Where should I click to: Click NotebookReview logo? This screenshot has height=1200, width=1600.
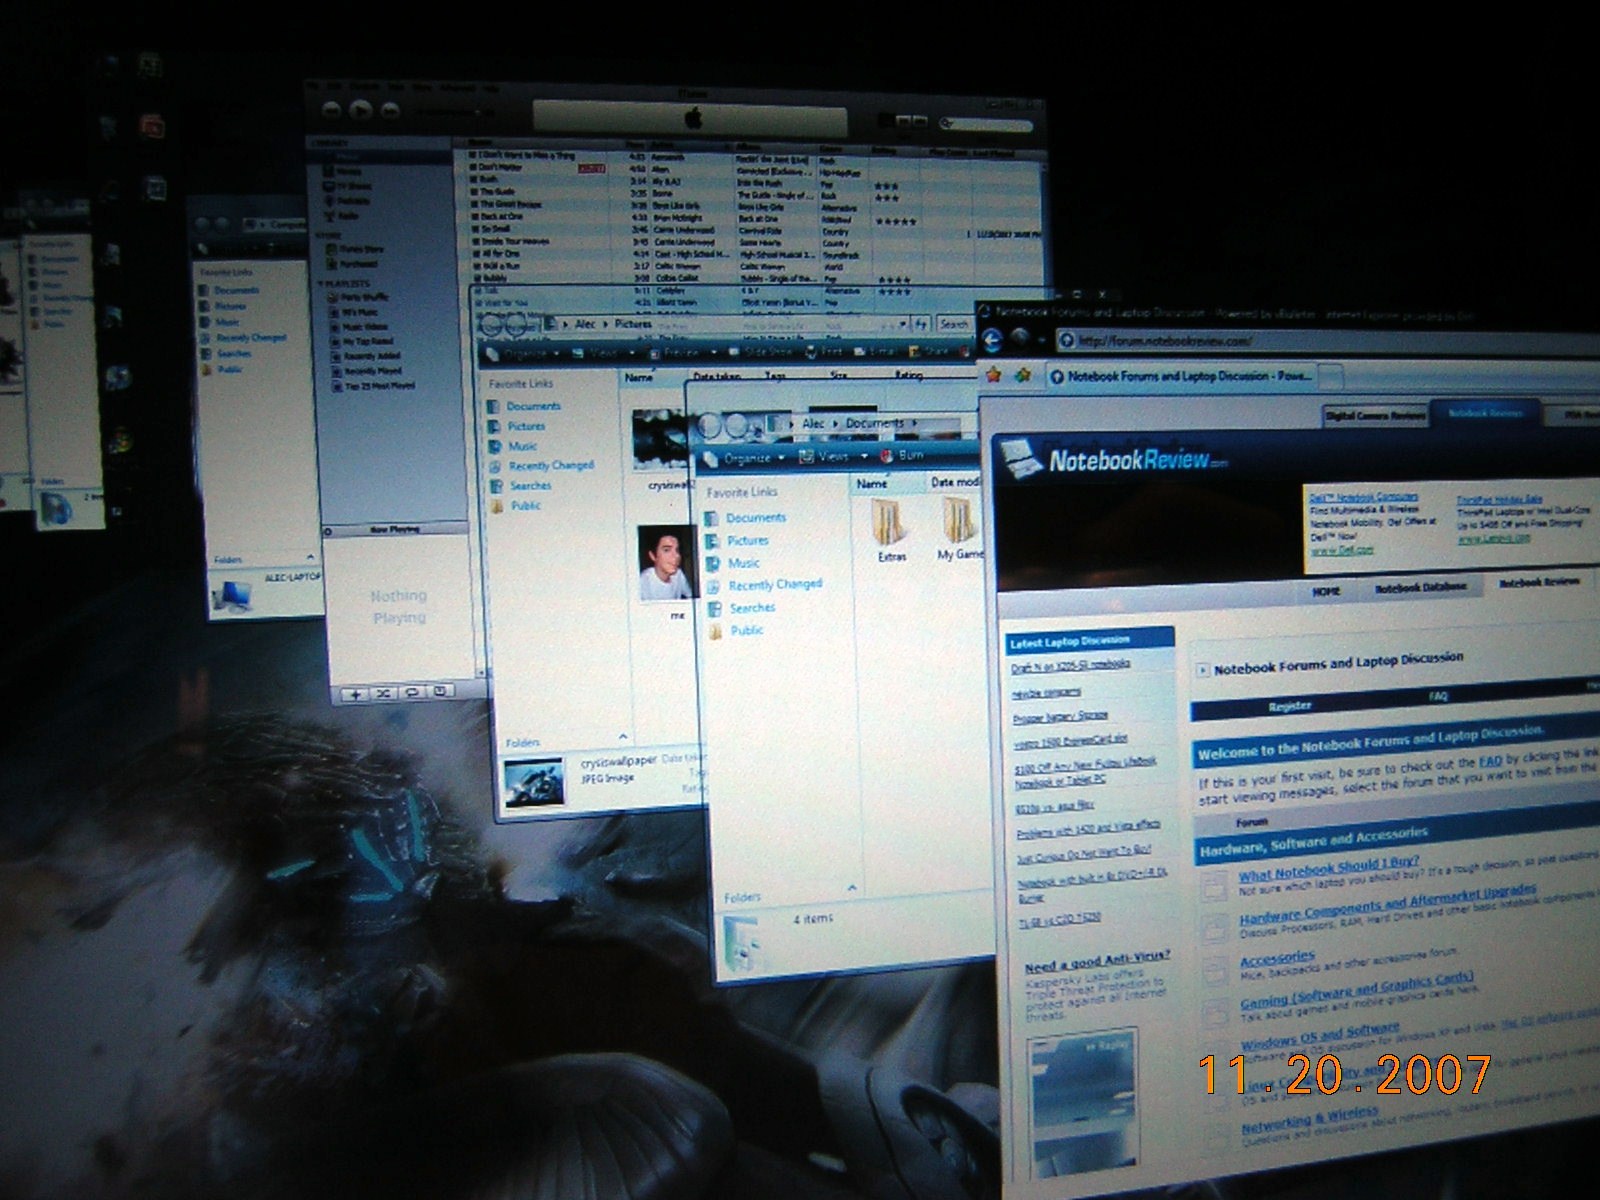tap(1115, 461)
